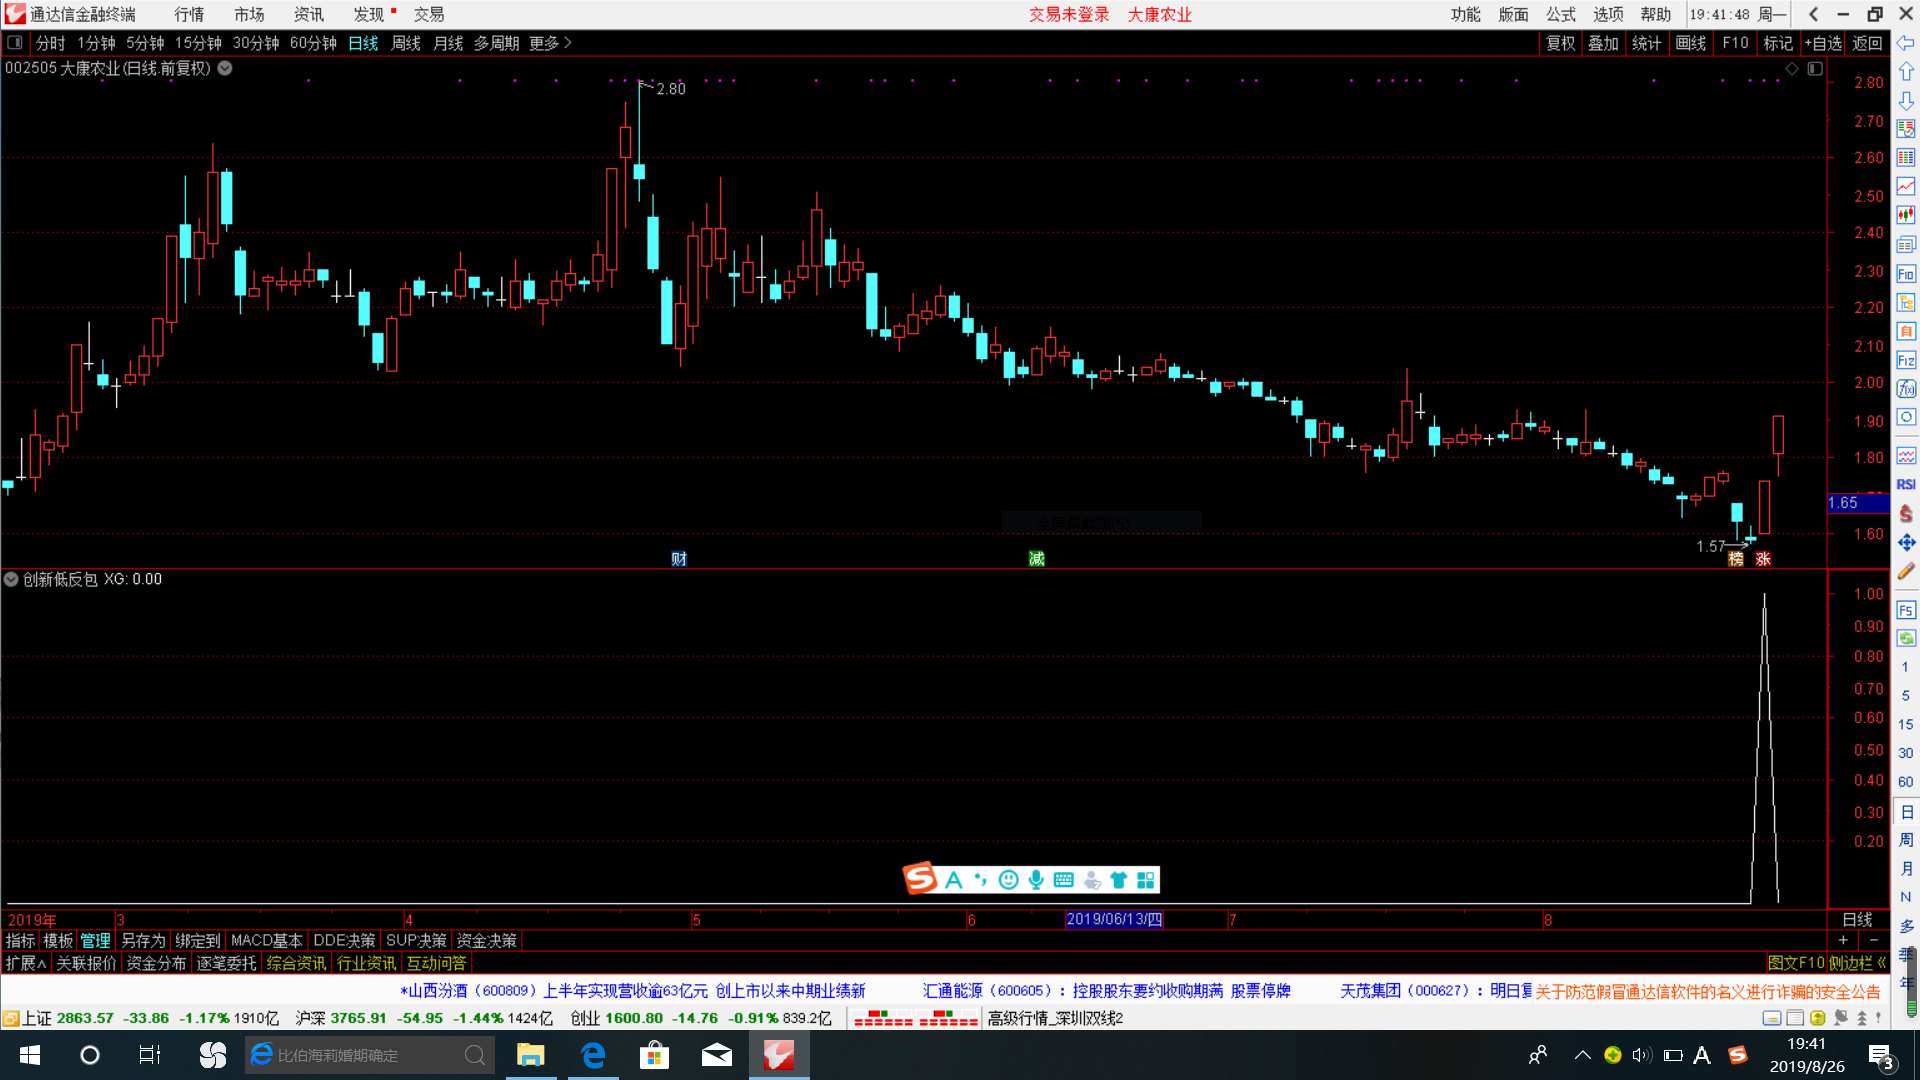Click the blue back arrow sidebar icon
Image resolution: width=1920 pixels, height=1080 pixels.
[1906, 43]
